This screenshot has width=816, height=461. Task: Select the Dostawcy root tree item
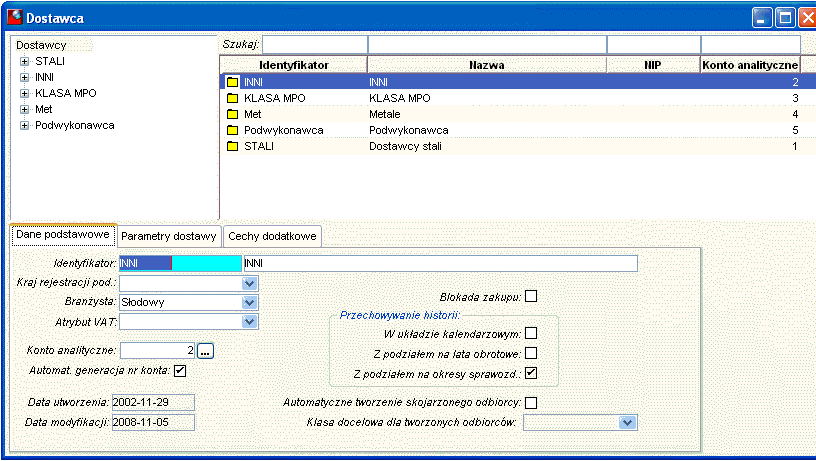pyautogui.click(x=41, y=45)
